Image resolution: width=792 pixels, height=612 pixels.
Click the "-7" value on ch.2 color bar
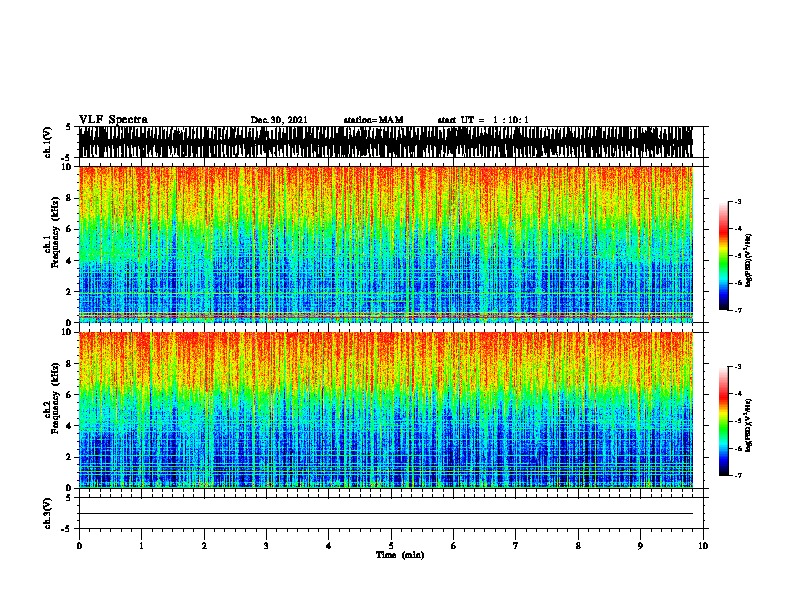point(737,475)
